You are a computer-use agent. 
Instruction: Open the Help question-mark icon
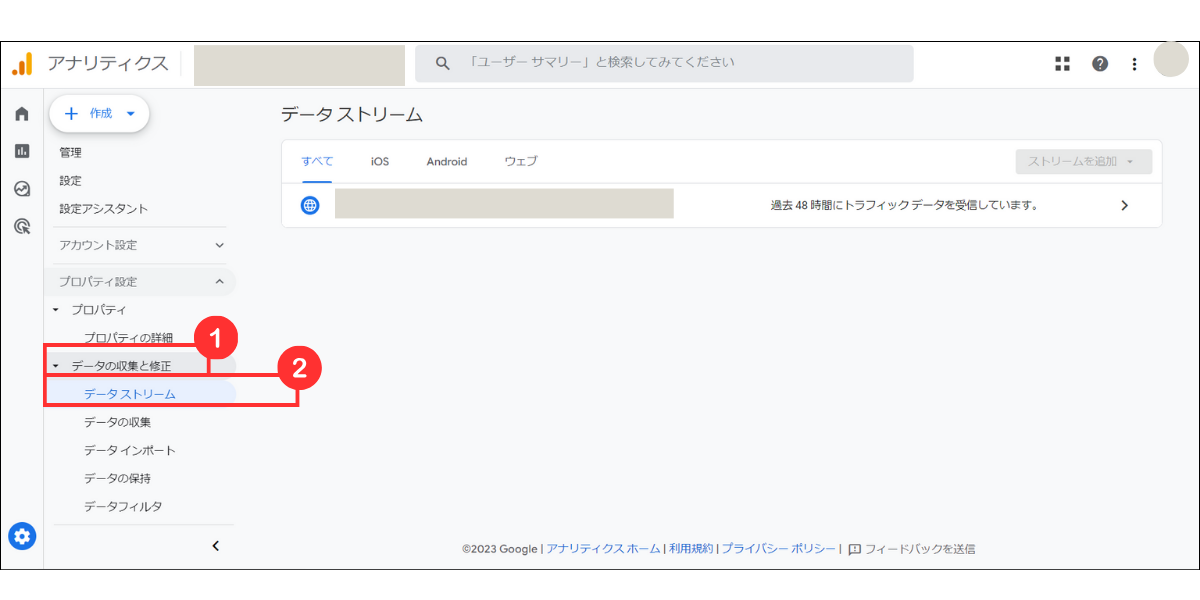tap(1100, 64)
